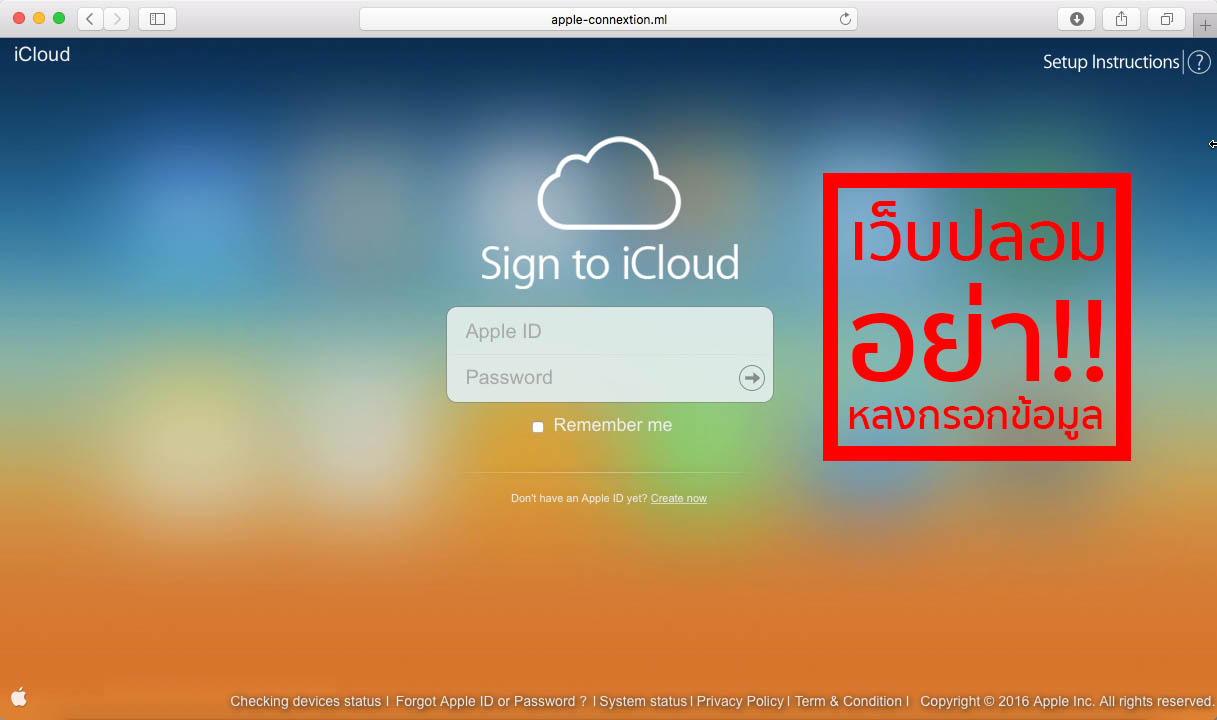The width and height of the screenshot is (1217, 720).
Task: Click the iCloud title at top left
Action: point(42,54)
